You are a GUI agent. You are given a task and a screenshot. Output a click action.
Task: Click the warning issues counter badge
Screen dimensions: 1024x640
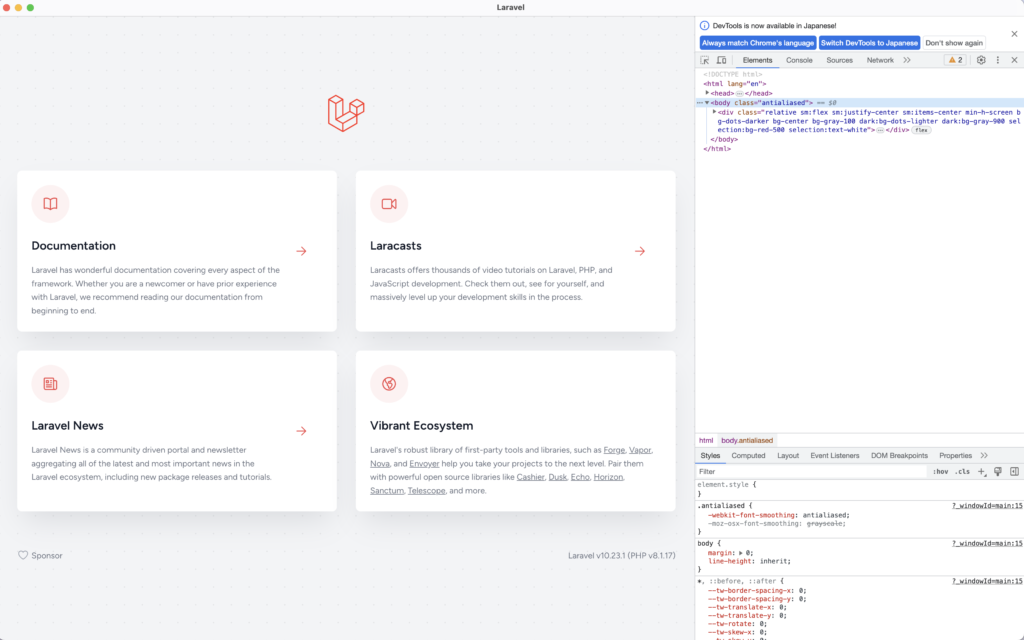955,60
